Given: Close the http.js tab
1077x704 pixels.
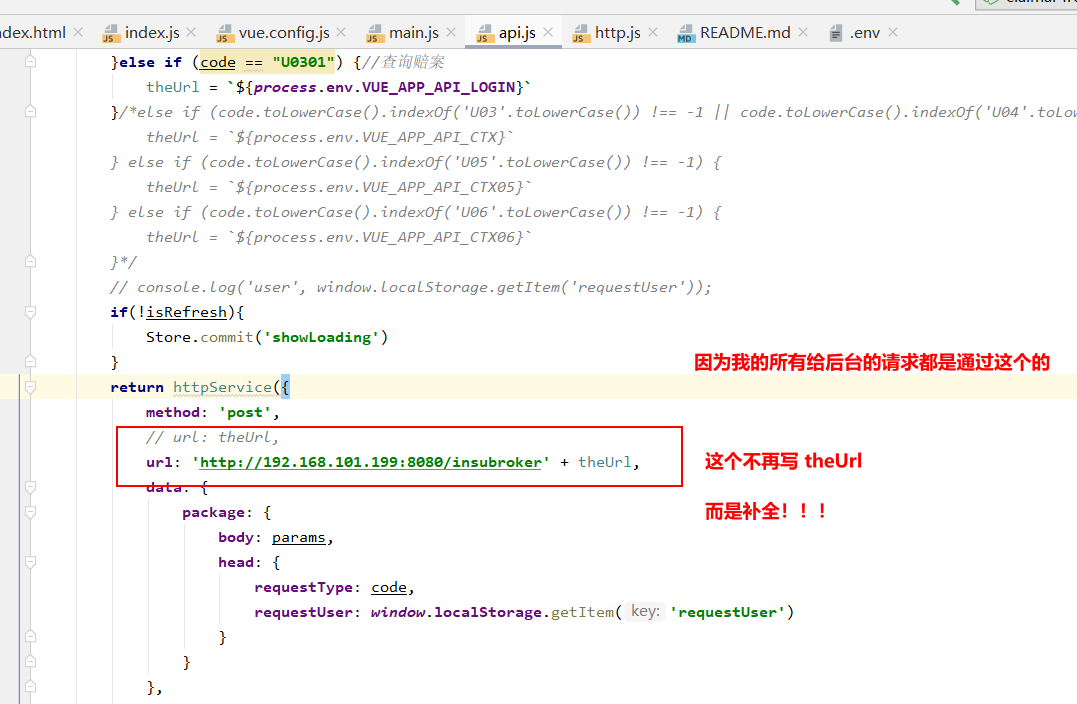Looking at the screenshot, I should tap(653, 32).
